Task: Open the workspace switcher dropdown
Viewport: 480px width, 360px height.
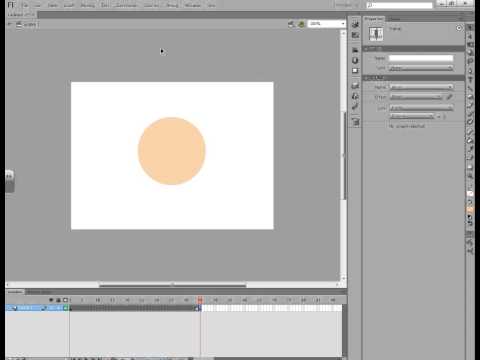Action: pos(346,5)
